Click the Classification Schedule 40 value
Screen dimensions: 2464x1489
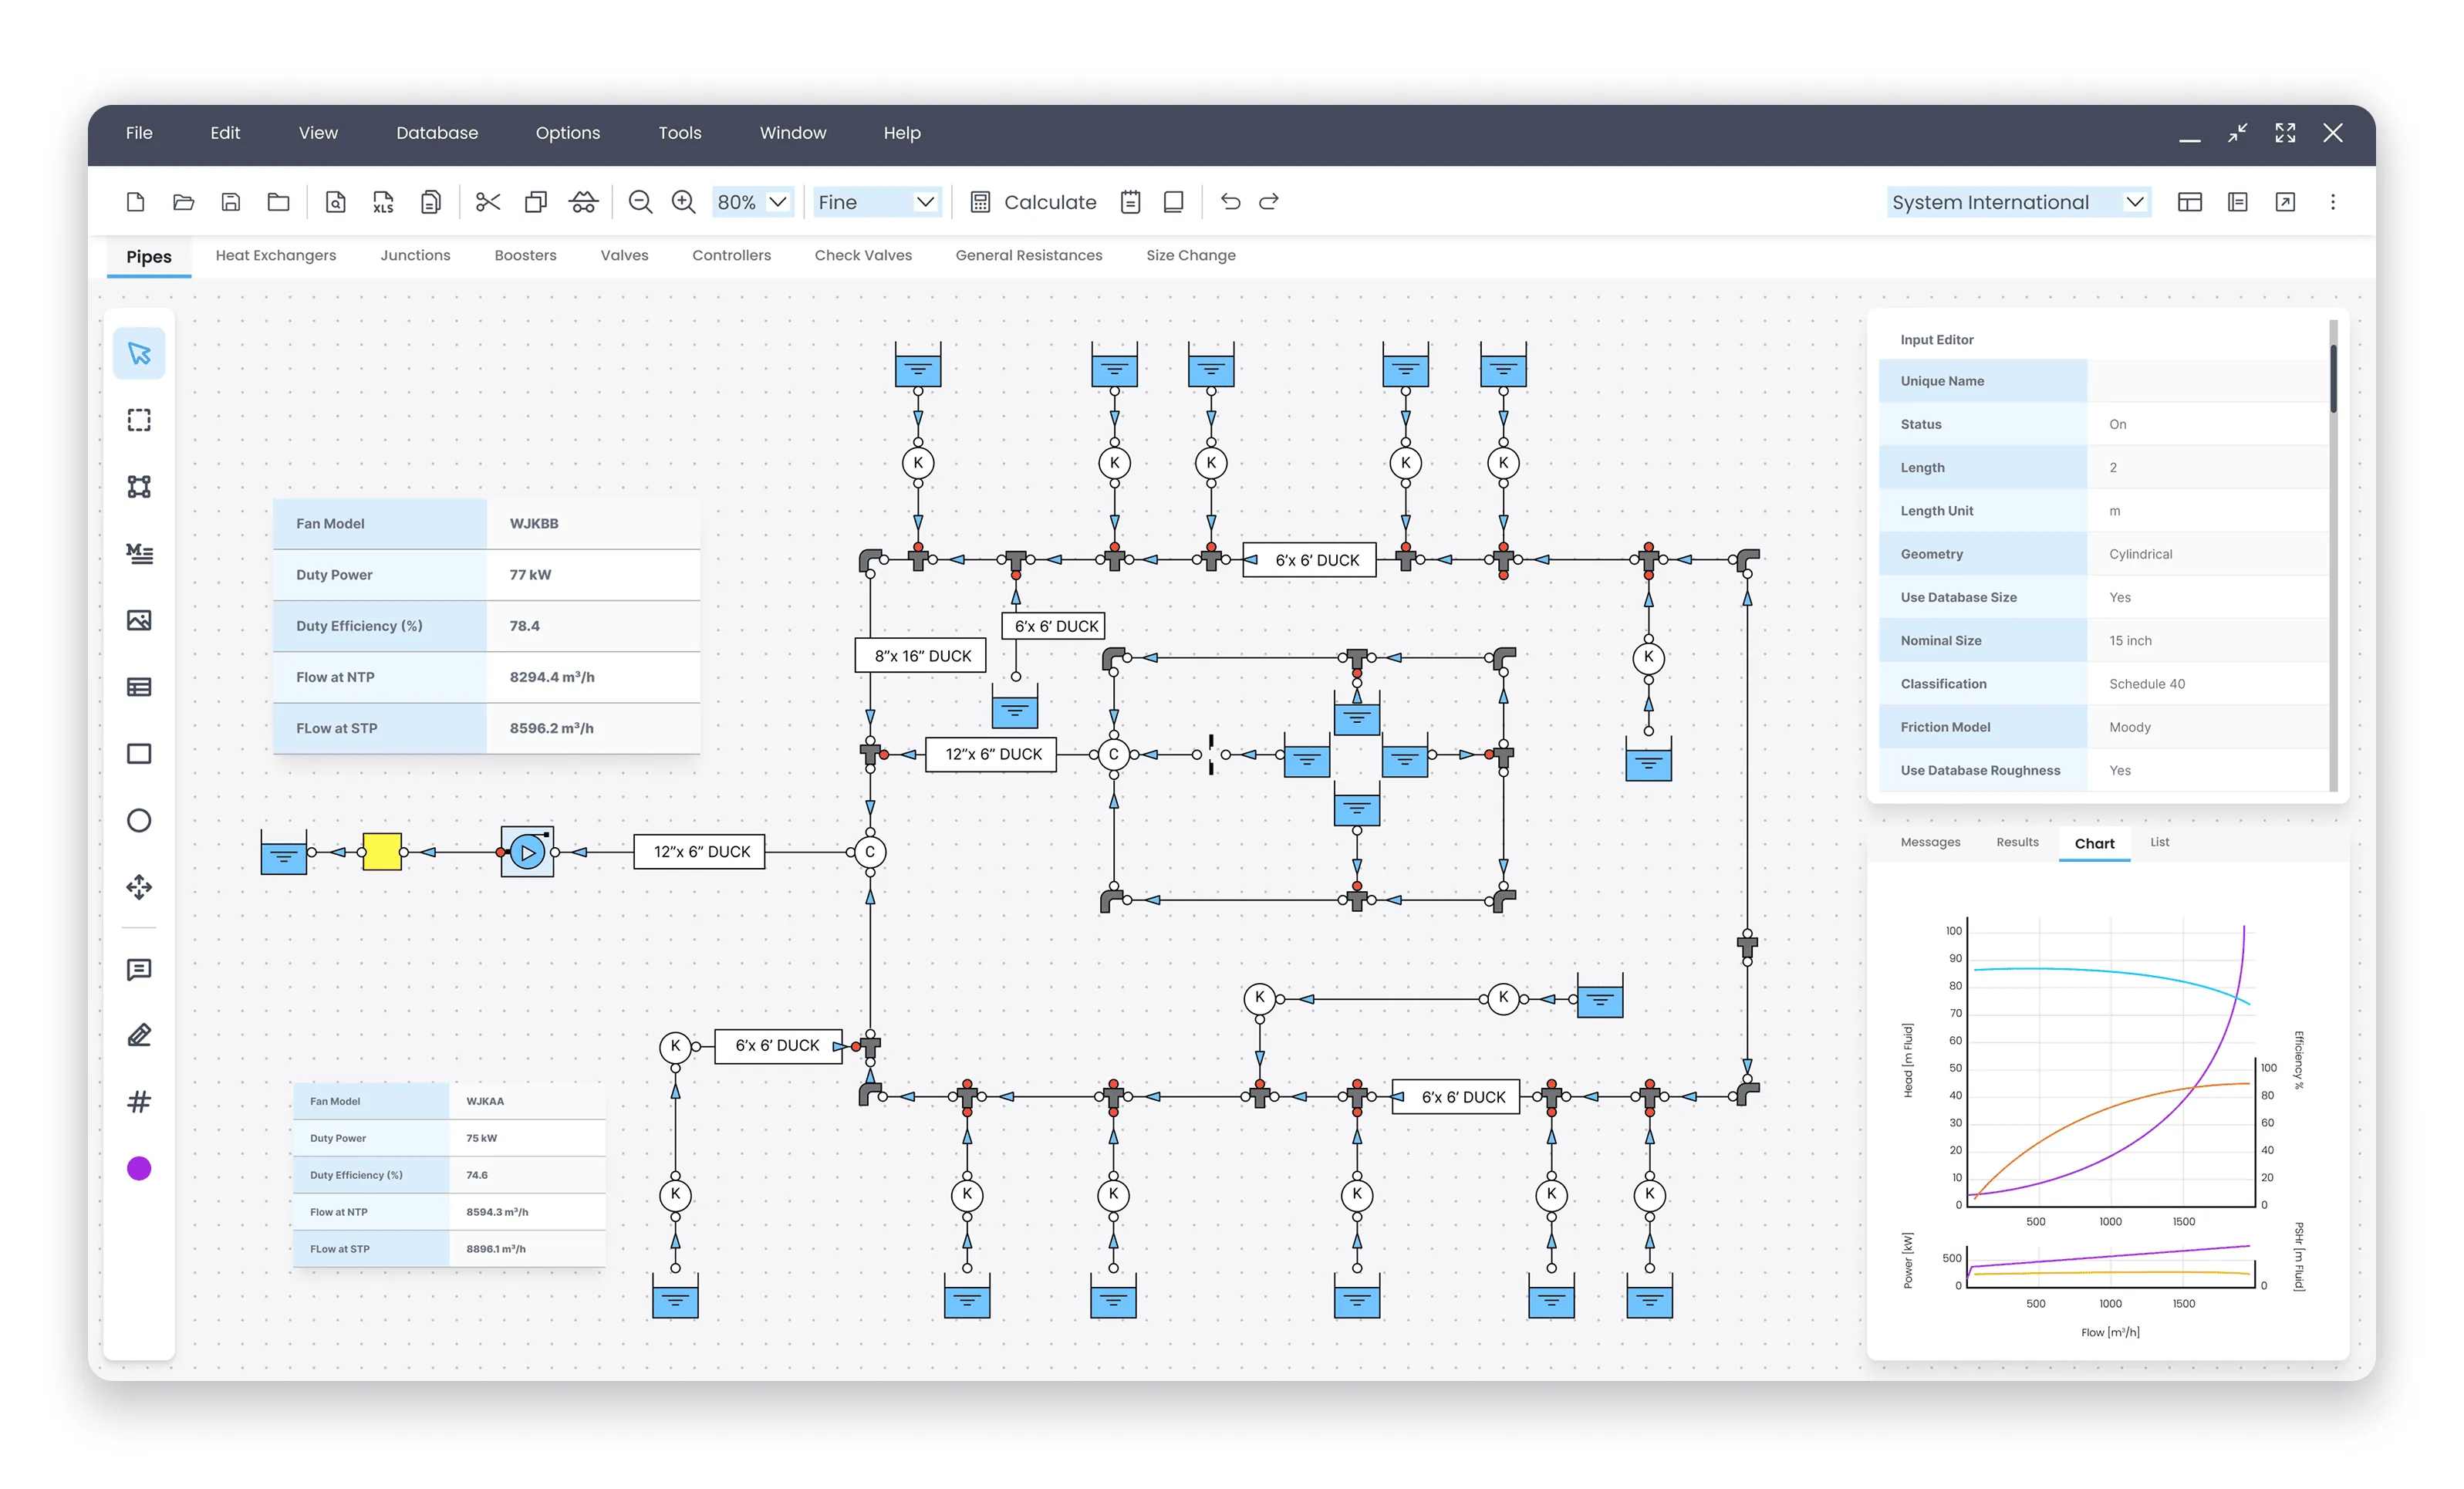pos(2207,684)
